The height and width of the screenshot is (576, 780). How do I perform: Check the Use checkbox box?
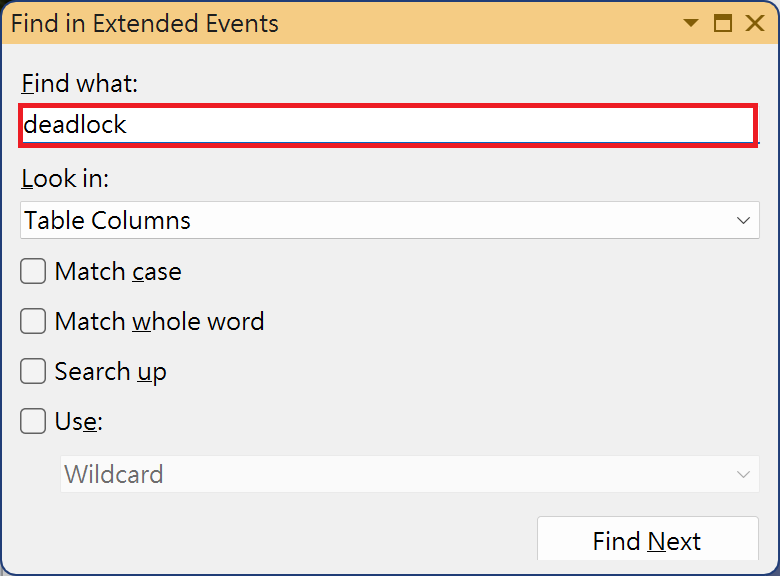tap(34, 421)
